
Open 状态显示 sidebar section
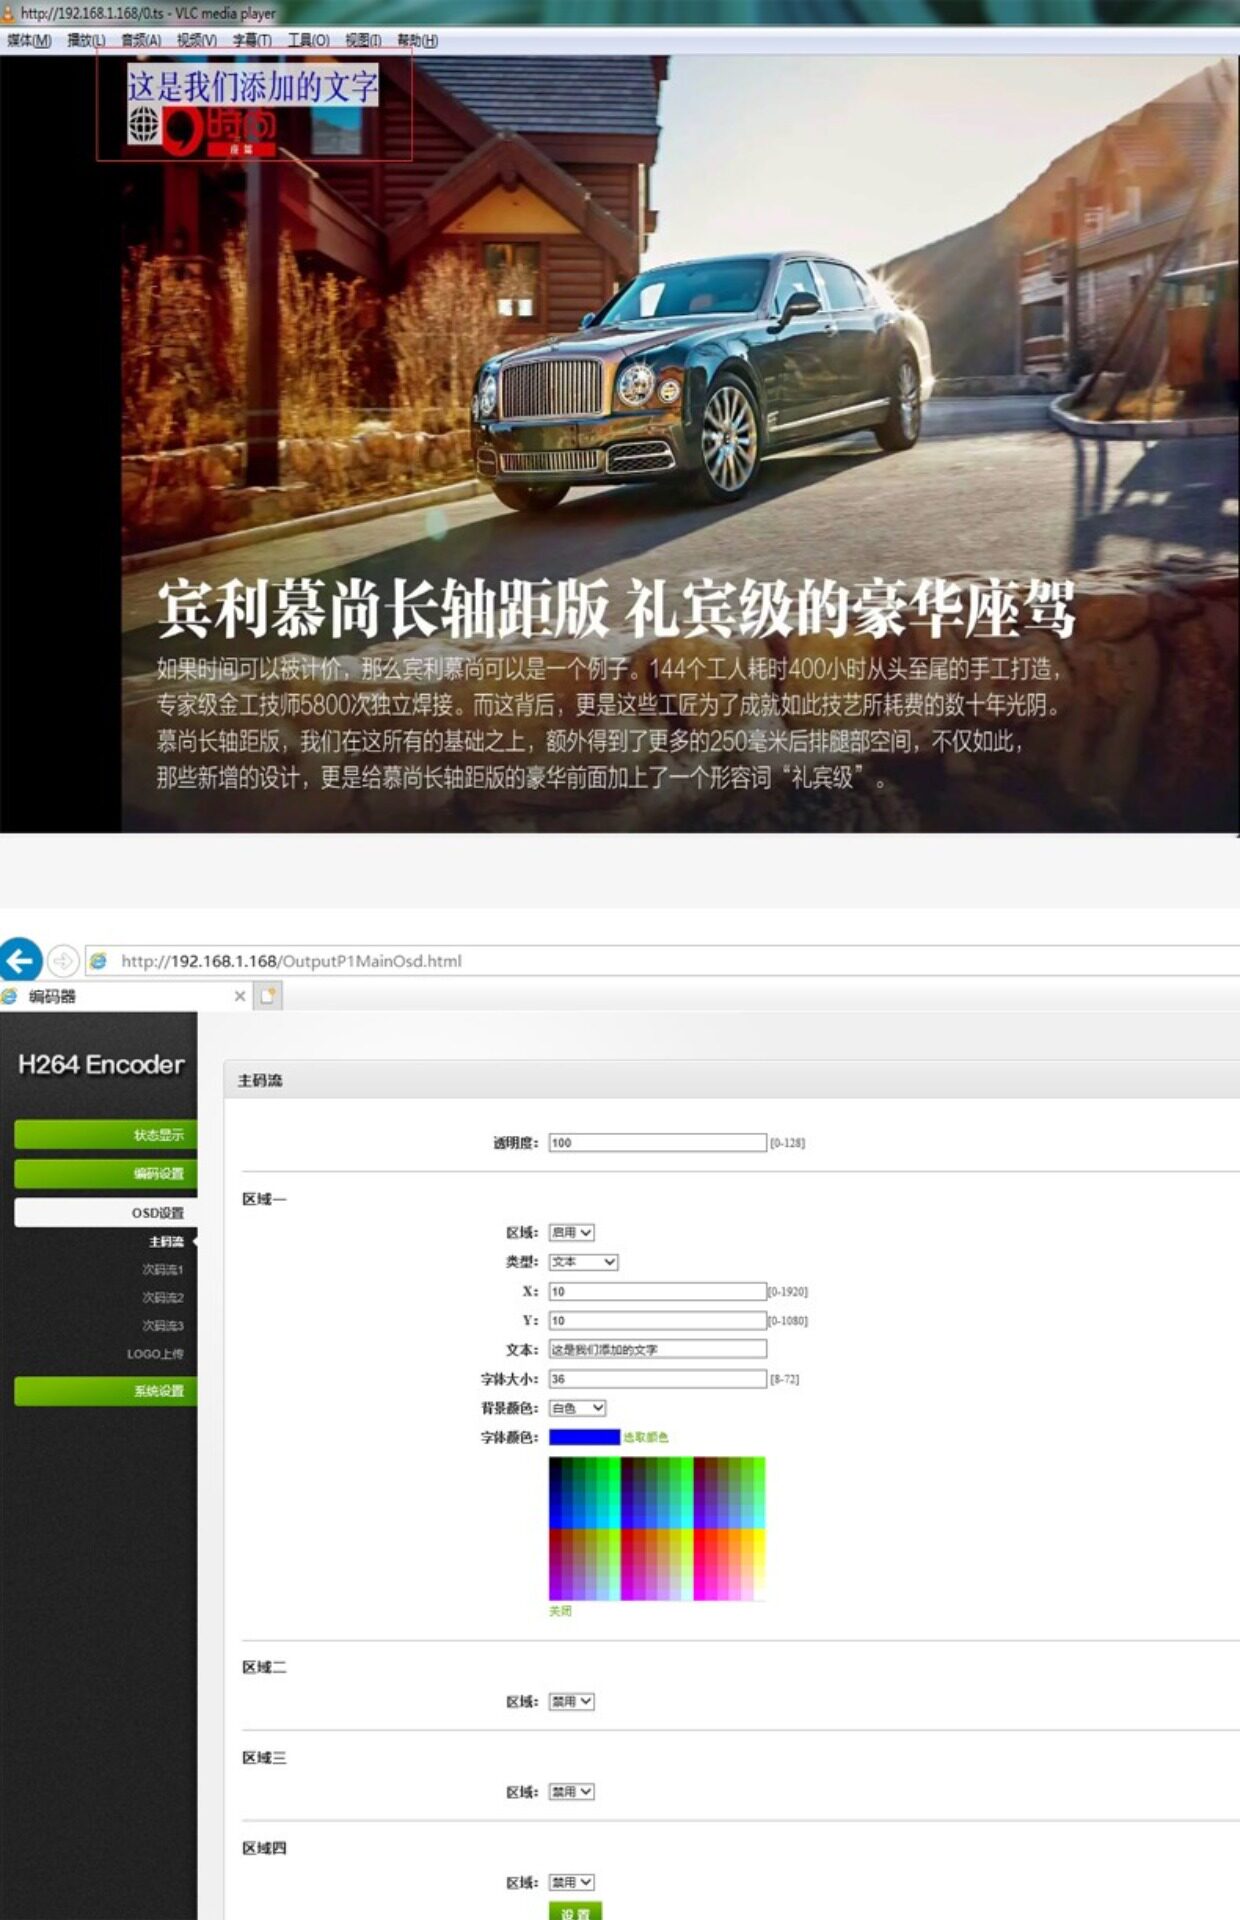(105, 1135)
